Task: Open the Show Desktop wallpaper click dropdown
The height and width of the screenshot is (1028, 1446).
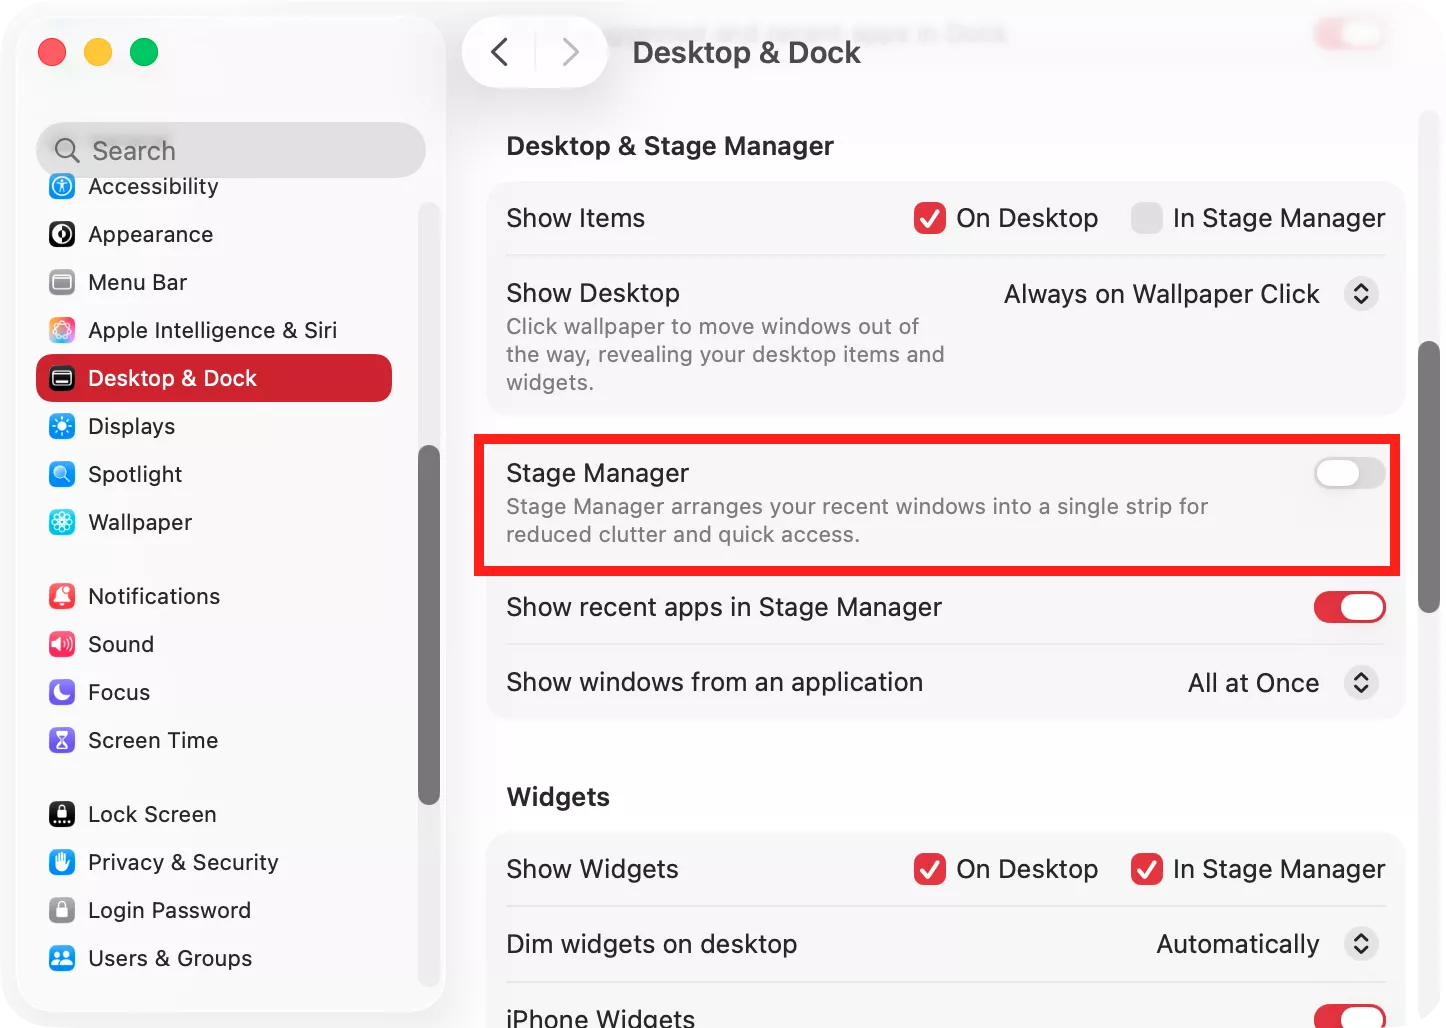Action: [1360, 294]
